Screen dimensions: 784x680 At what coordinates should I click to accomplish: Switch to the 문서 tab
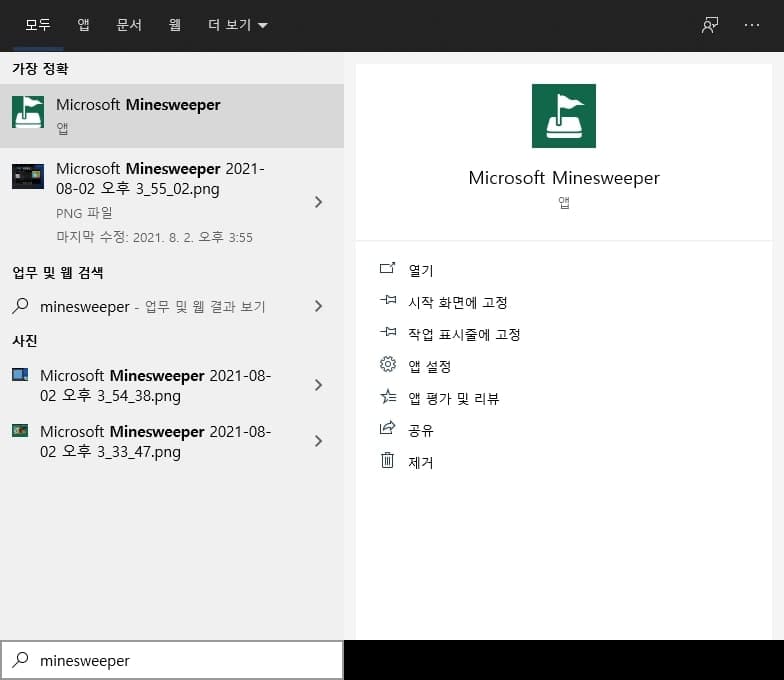(x=129, y=25)
